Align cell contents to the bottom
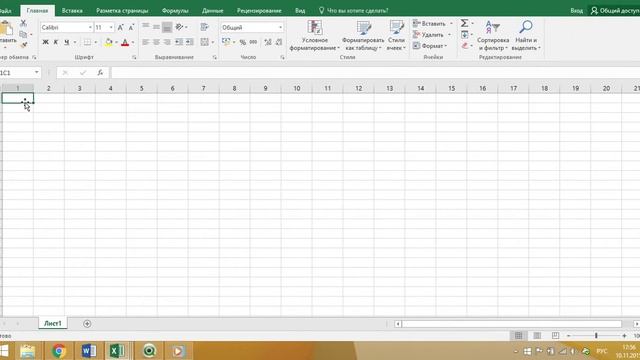 coord(167,27)
